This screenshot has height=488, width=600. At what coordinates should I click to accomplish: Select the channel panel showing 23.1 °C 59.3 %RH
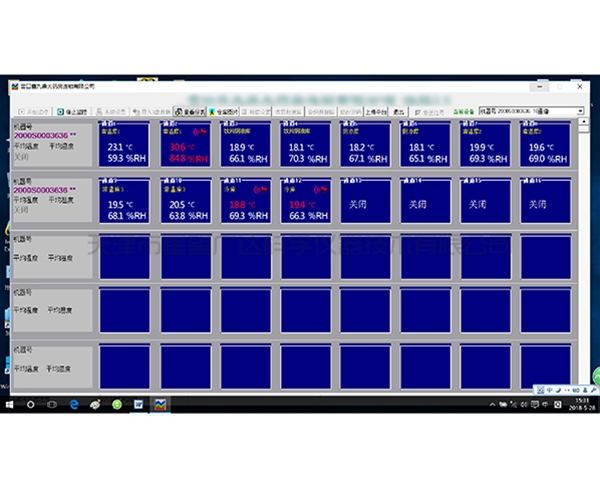[127, 146]
